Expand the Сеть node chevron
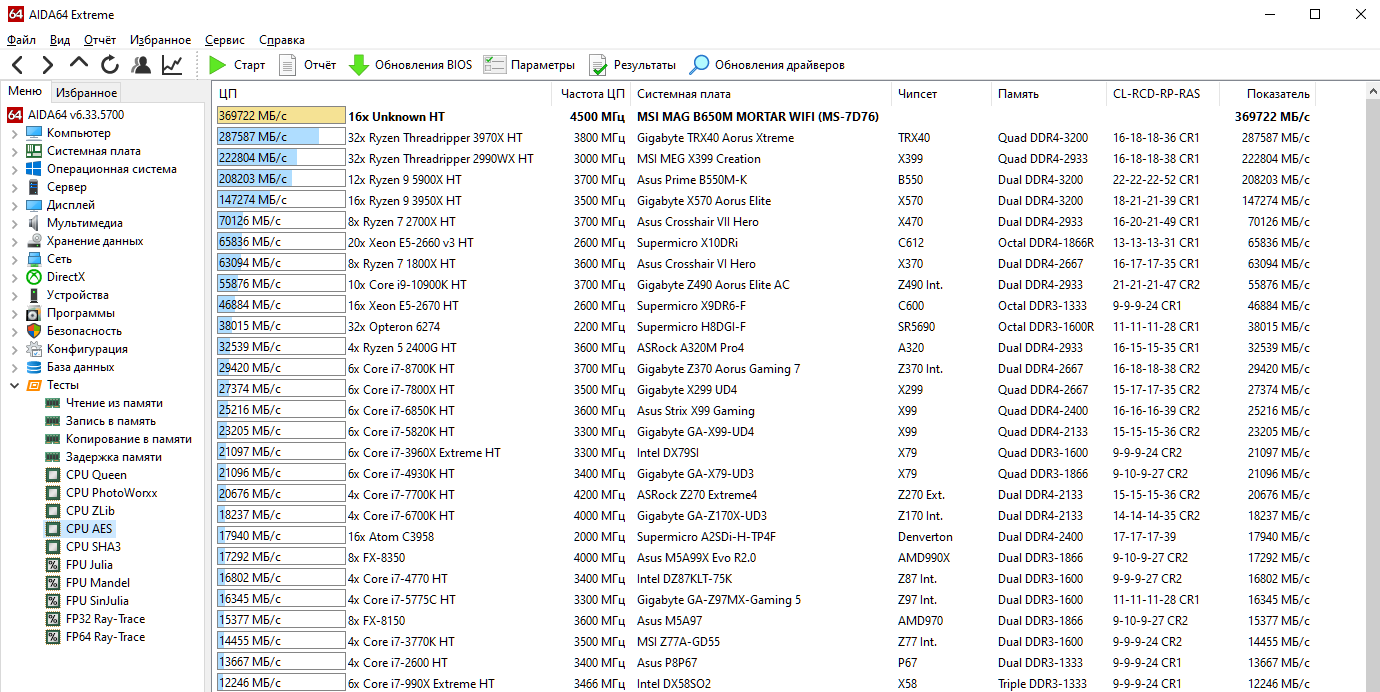Image resolution: width=1380 pixels, height=692 pixels. tap(14, 259)
